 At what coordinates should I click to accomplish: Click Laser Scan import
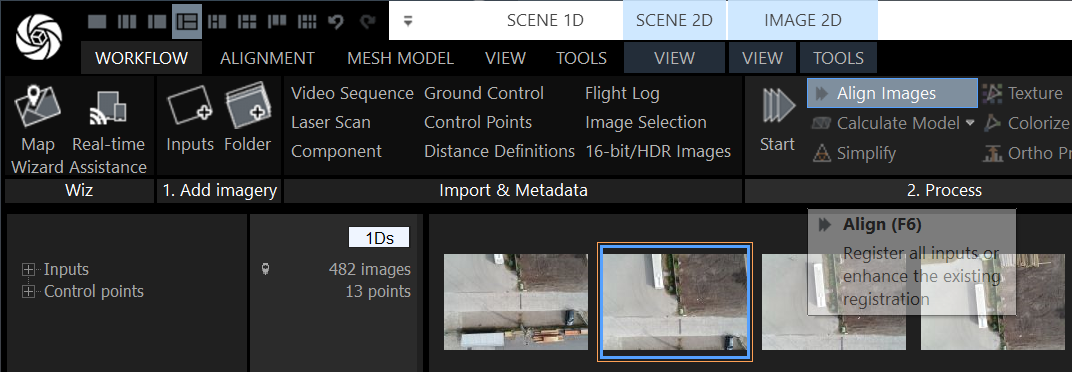click(331, 122)
